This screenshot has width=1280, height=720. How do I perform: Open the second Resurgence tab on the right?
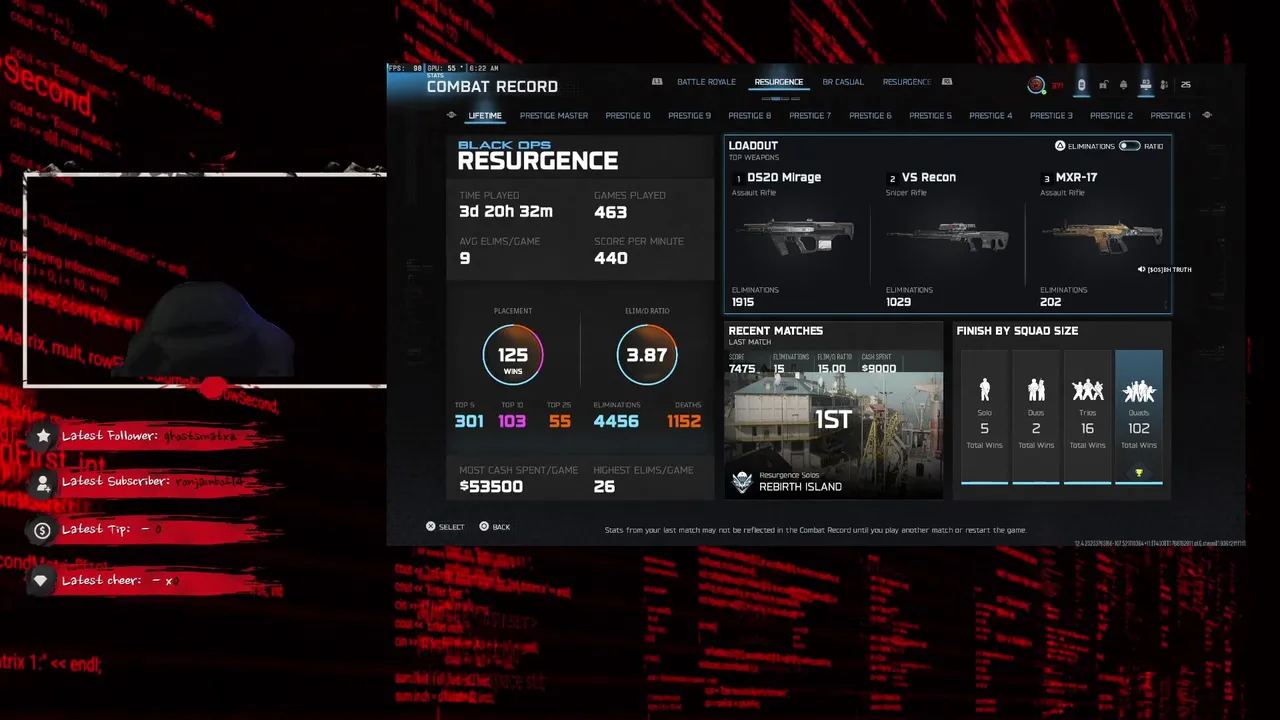point(907,82)
